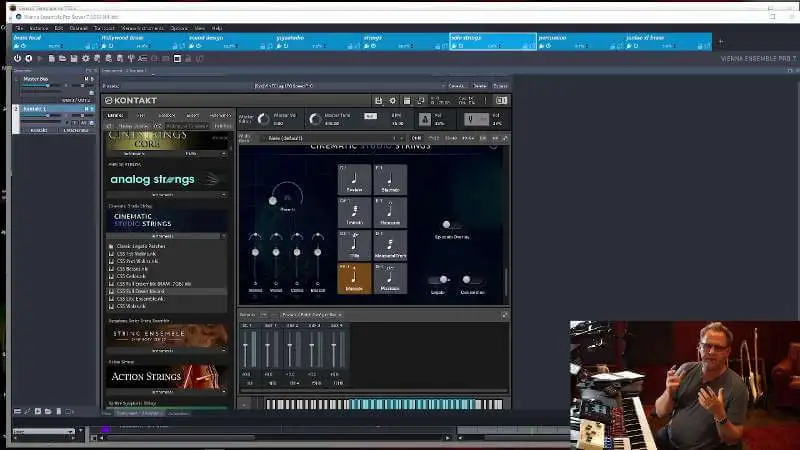Select the Staccato articulation tile
The width and height of the screenshot is (800, 450).
pyautogui.click(x=390, y=180)
